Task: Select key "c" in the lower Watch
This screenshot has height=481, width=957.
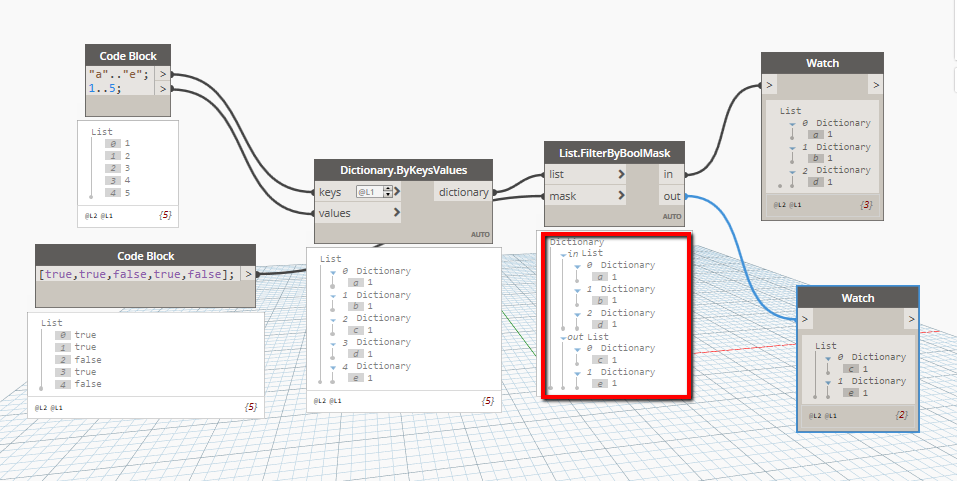Action: [850, 369]
